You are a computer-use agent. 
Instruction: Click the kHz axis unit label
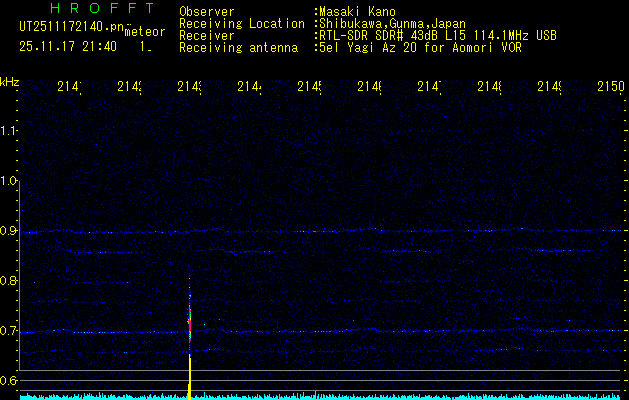click(10, 81)
